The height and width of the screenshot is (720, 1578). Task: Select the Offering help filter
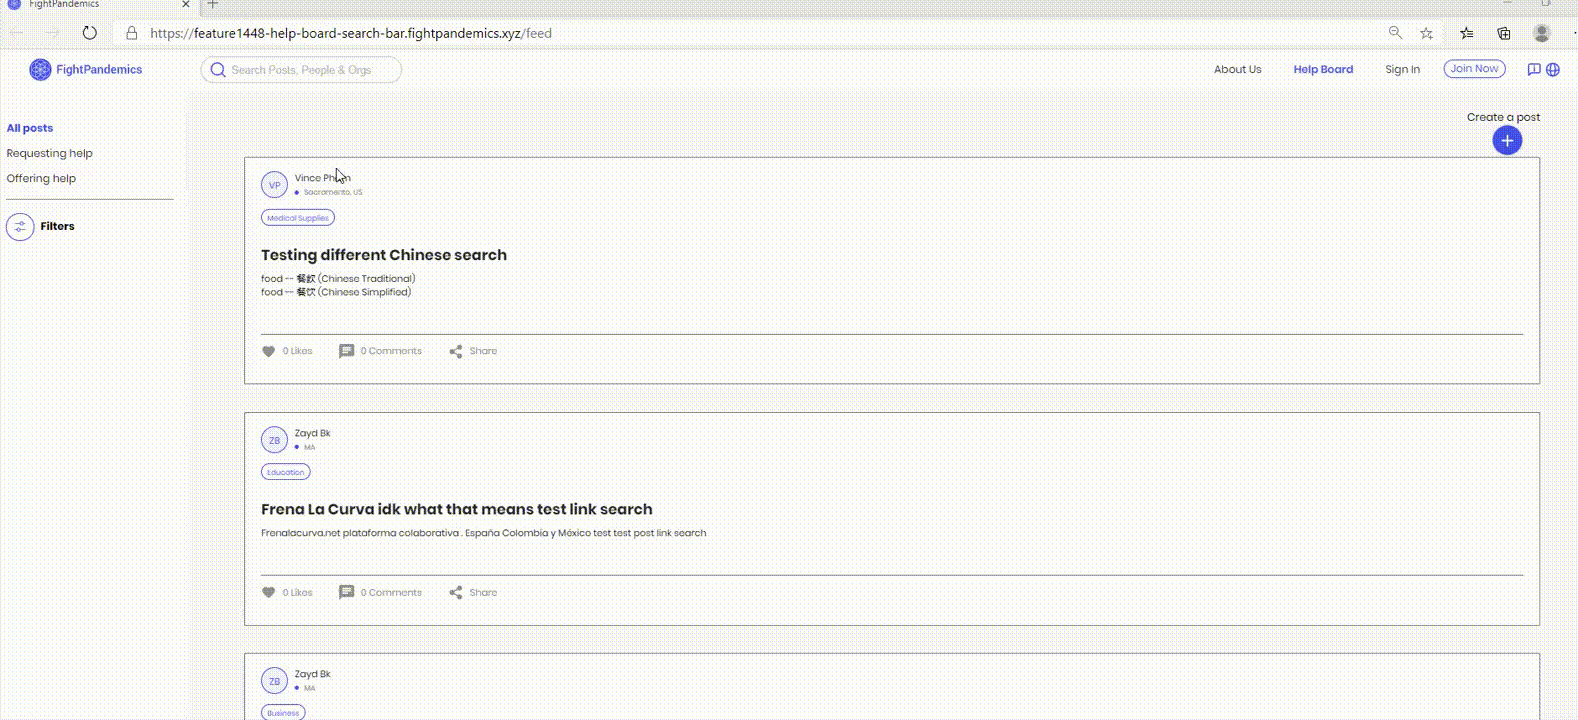point(41,178)
